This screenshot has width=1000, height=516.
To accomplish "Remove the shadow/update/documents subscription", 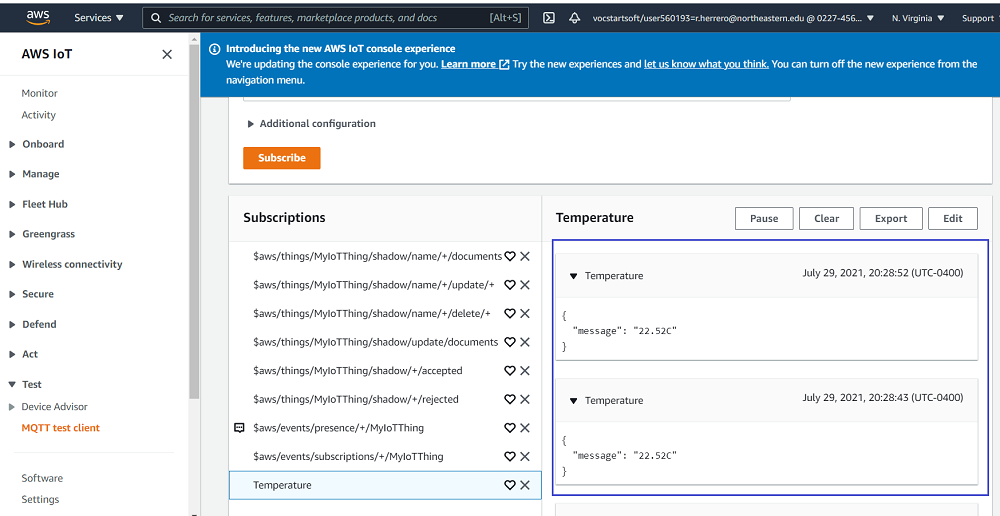I will (x=525, y=342).
